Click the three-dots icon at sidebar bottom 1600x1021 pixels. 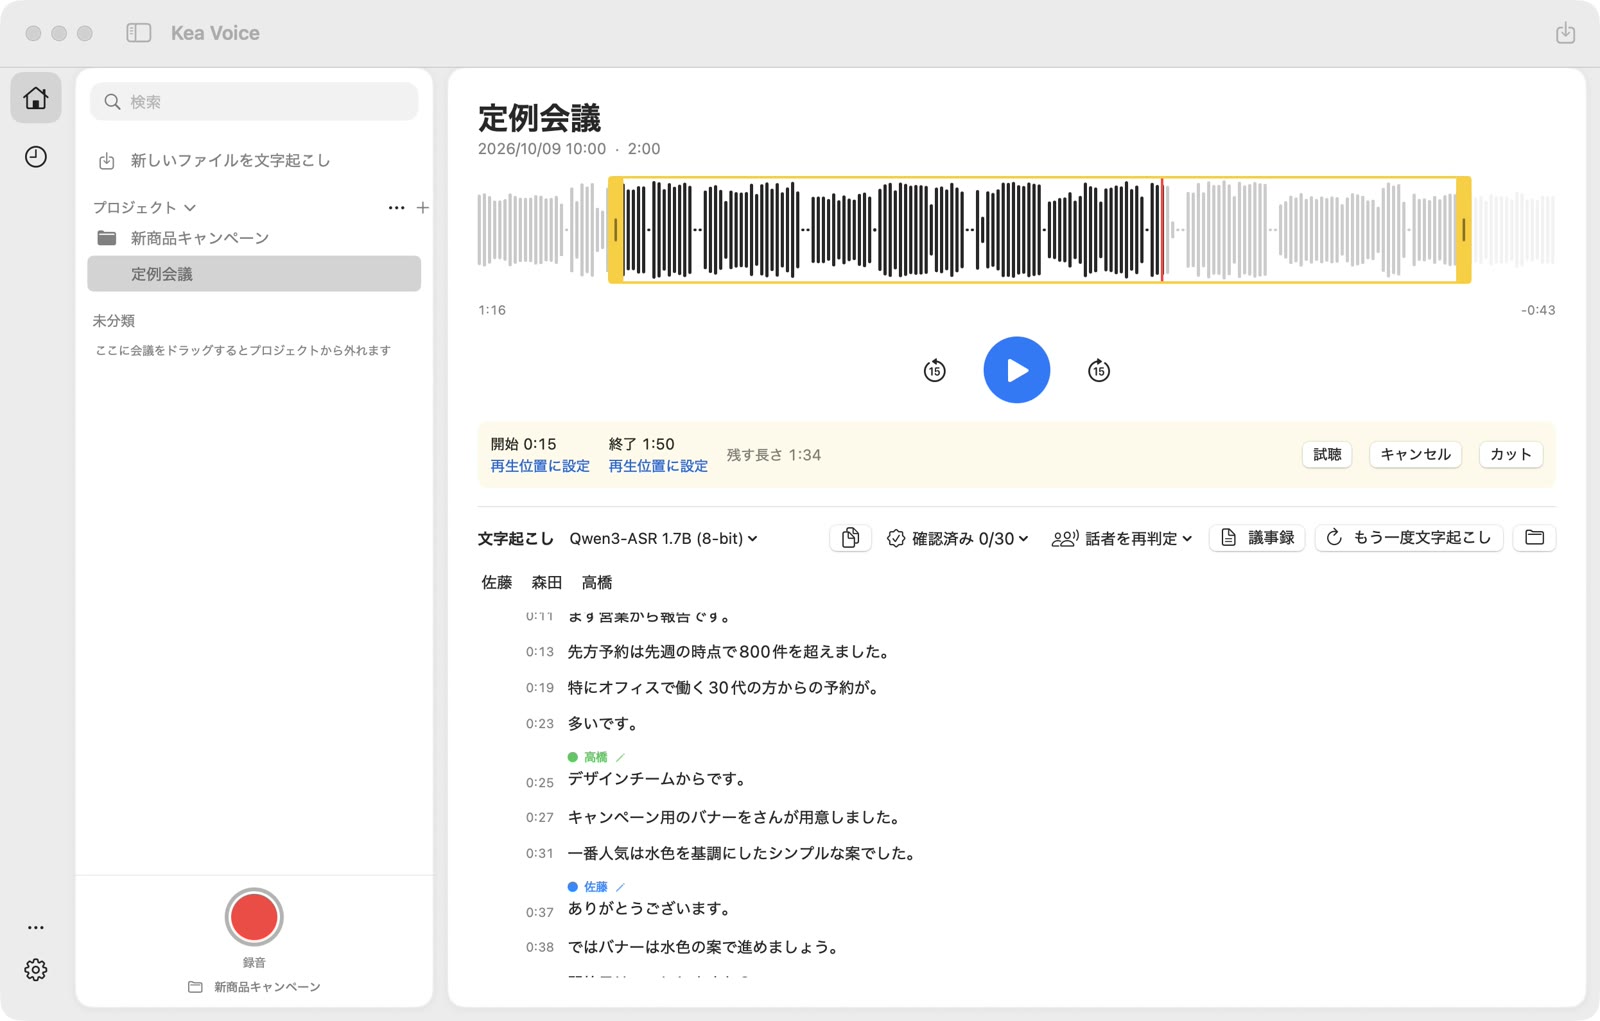pos(36,927)
